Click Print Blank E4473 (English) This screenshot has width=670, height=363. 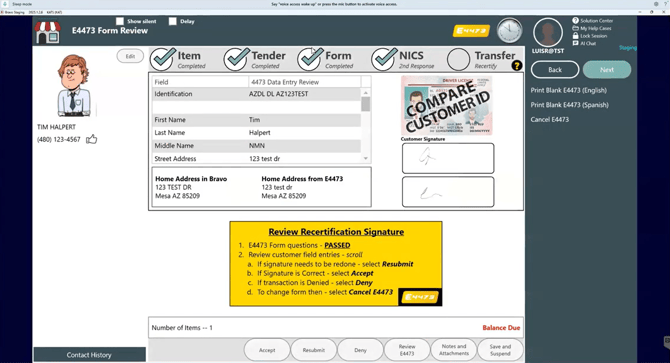pyautogui.click(x=568, y=90)
